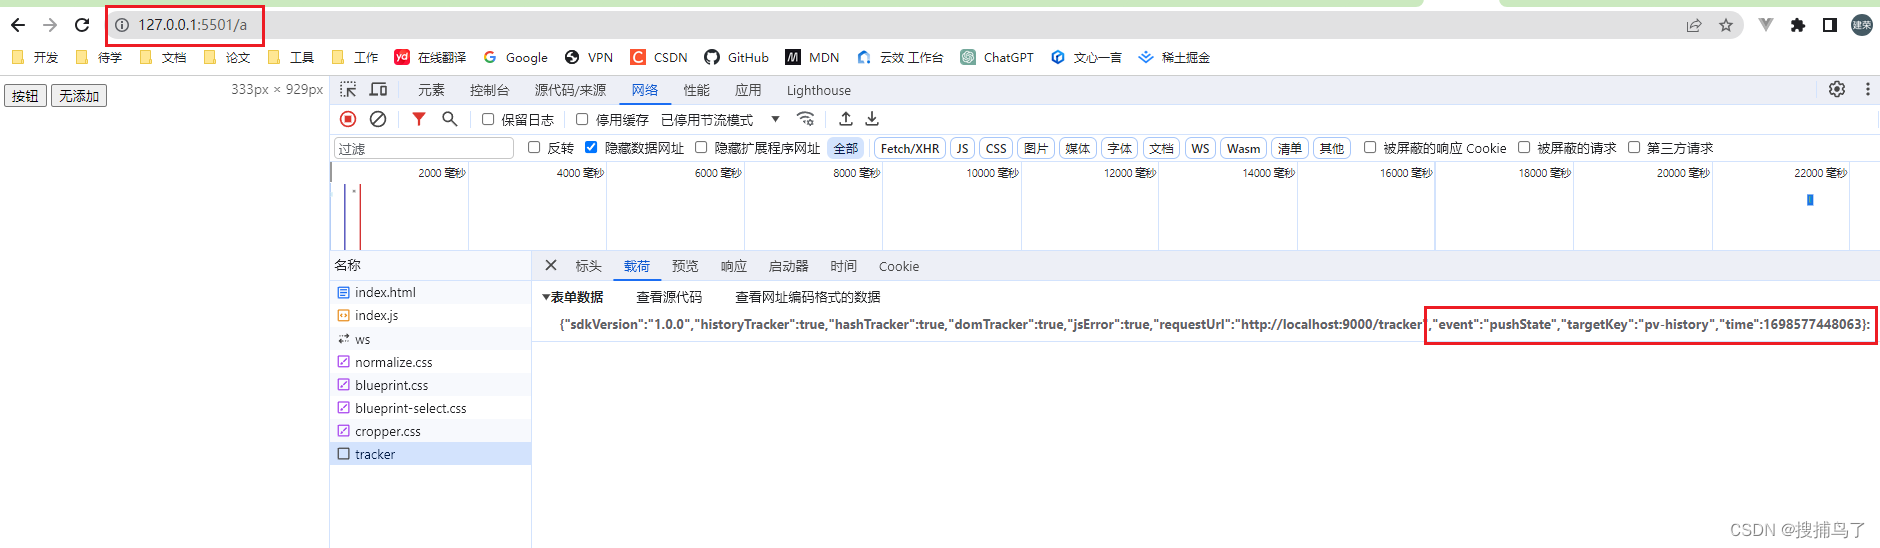Import HAR file upload arrow icon
The height and width of the screenshot is (548, 1880).
[846, 119]
